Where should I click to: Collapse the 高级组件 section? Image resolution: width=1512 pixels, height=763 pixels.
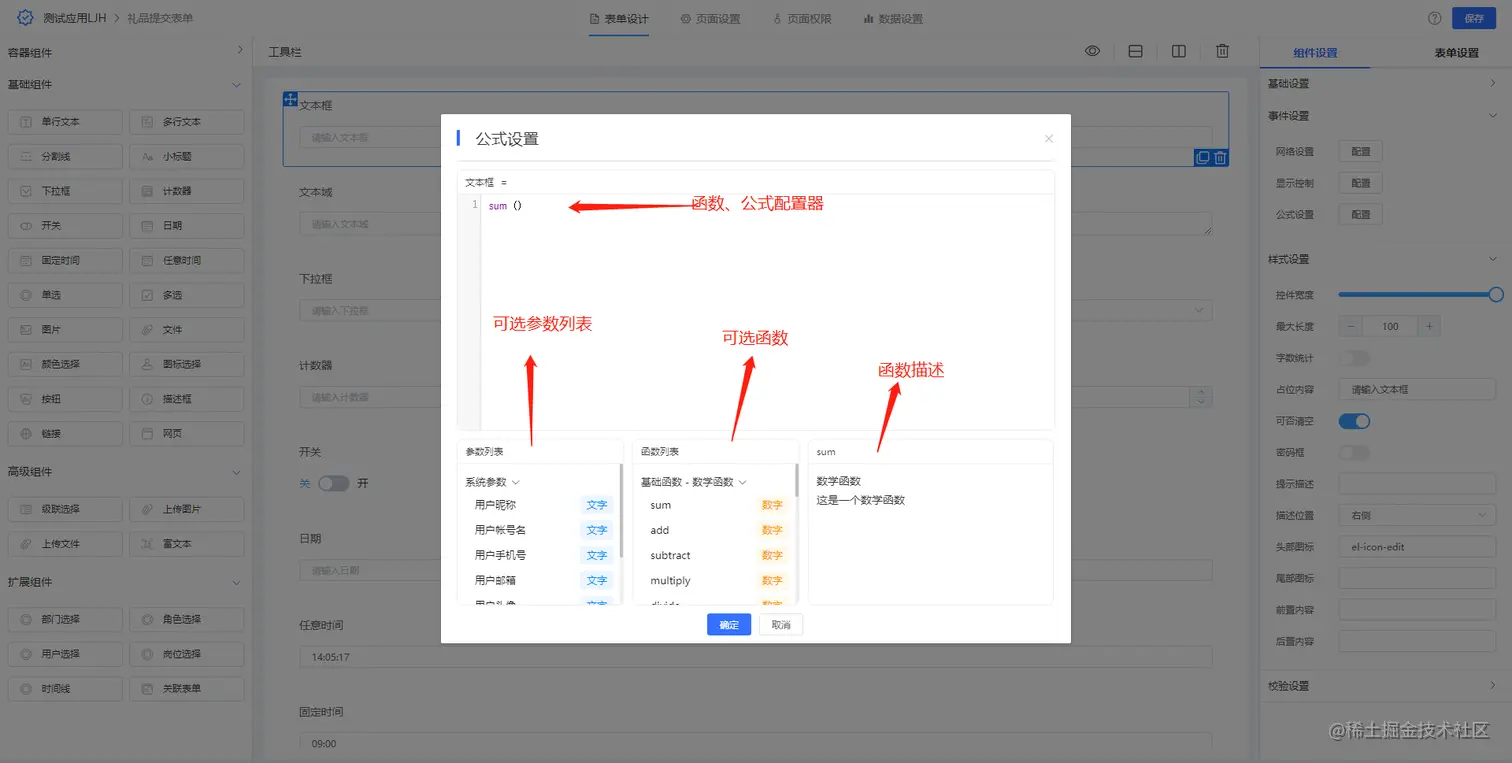[x=126, y=472]
